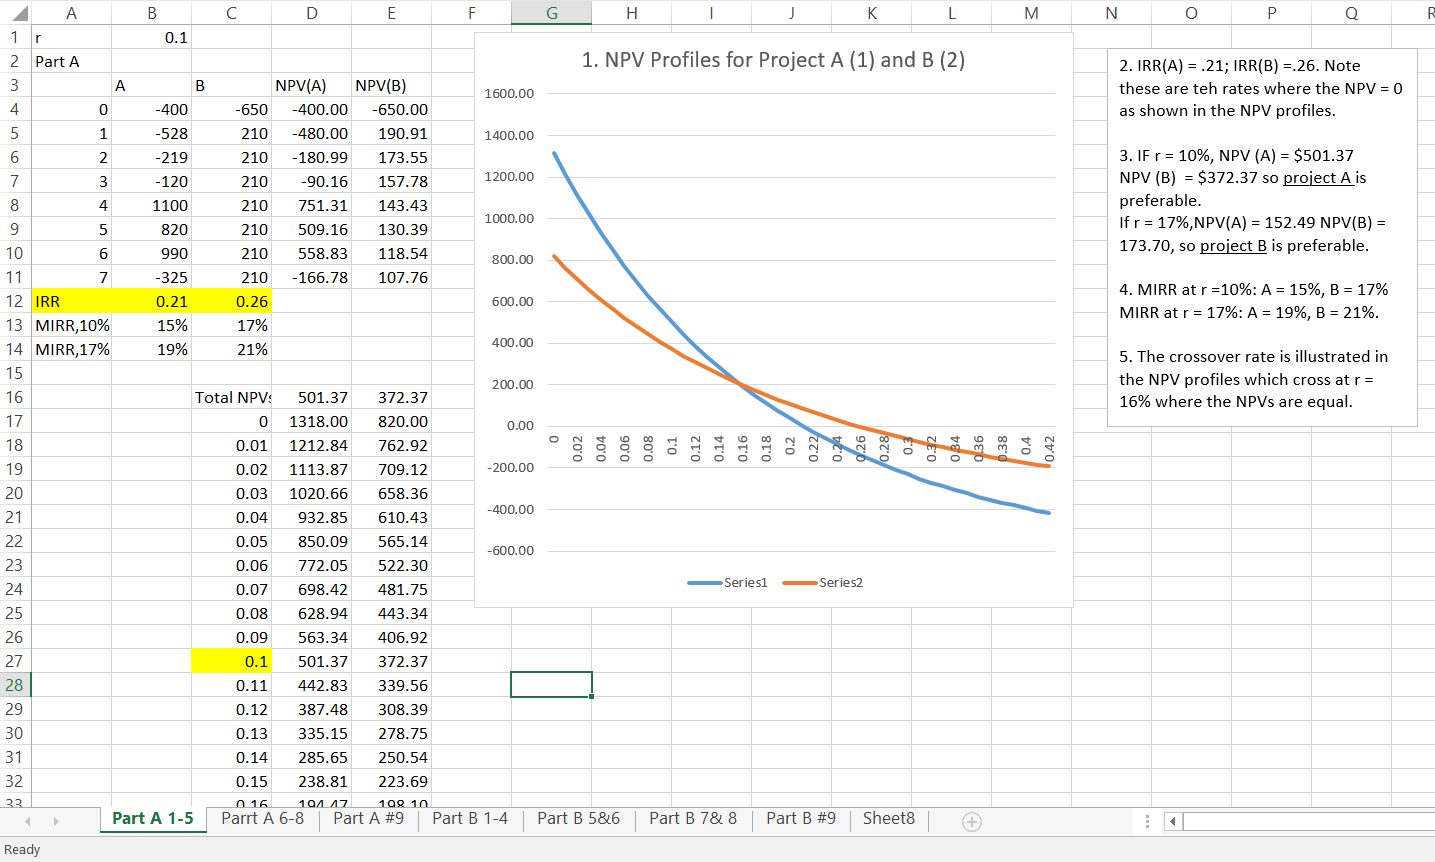Click the Select All corner triangle
Viewport: 1435px width, 862px height.
(15, 13)
